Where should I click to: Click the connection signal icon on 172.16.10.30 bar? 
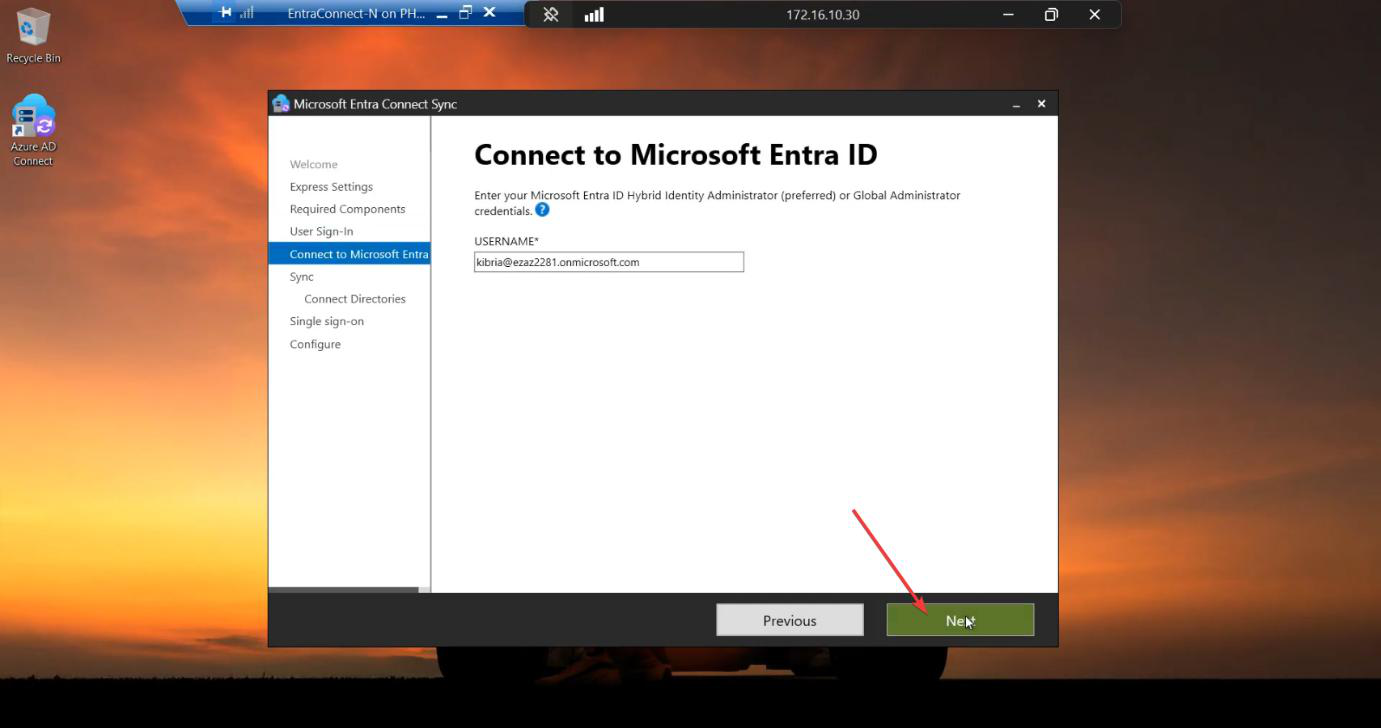click(x=594, y=15)
